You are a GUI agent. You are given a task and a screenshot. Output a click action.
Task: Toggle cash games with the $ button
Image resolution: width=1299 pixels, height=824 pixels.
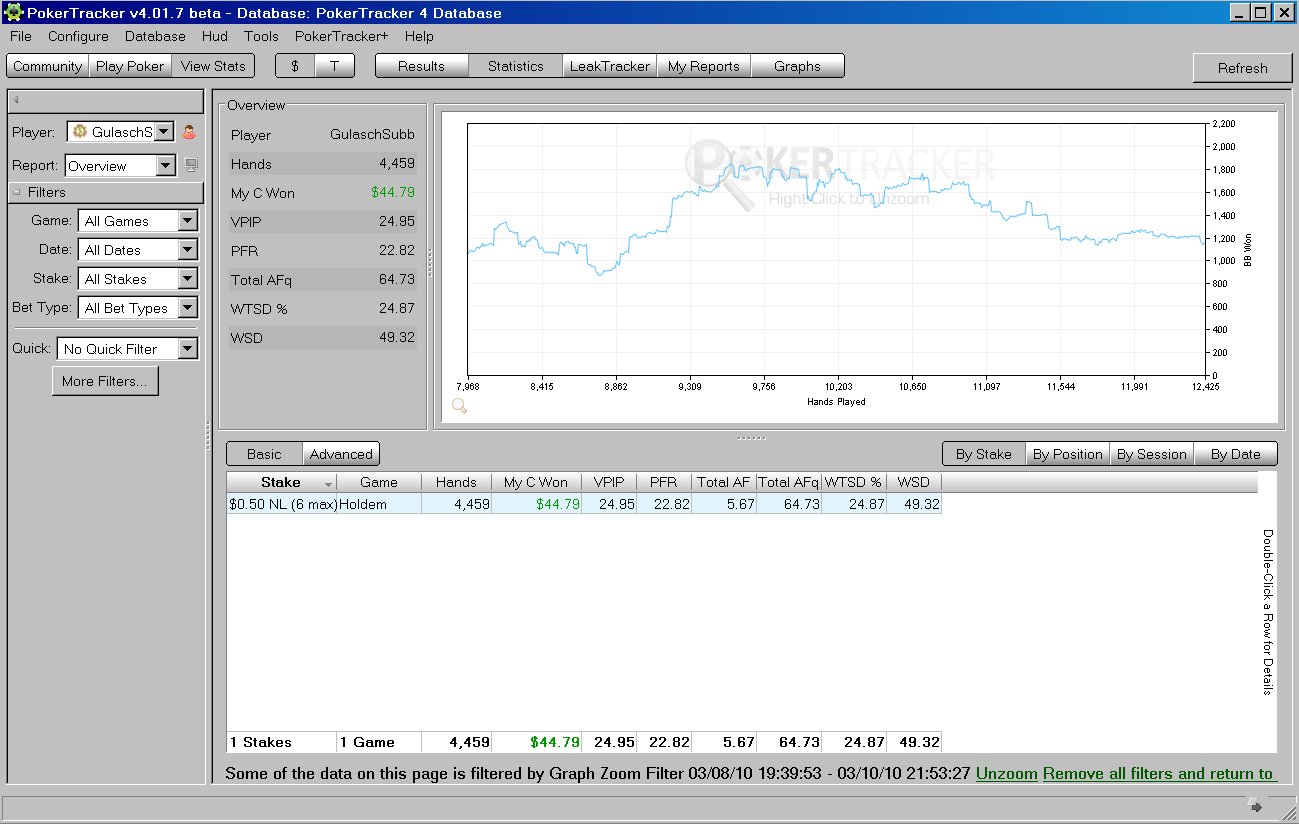295,66
